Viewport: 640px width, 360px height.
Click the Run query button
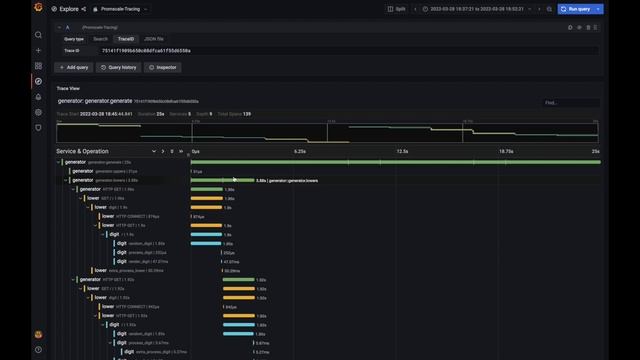pos(576,9)
